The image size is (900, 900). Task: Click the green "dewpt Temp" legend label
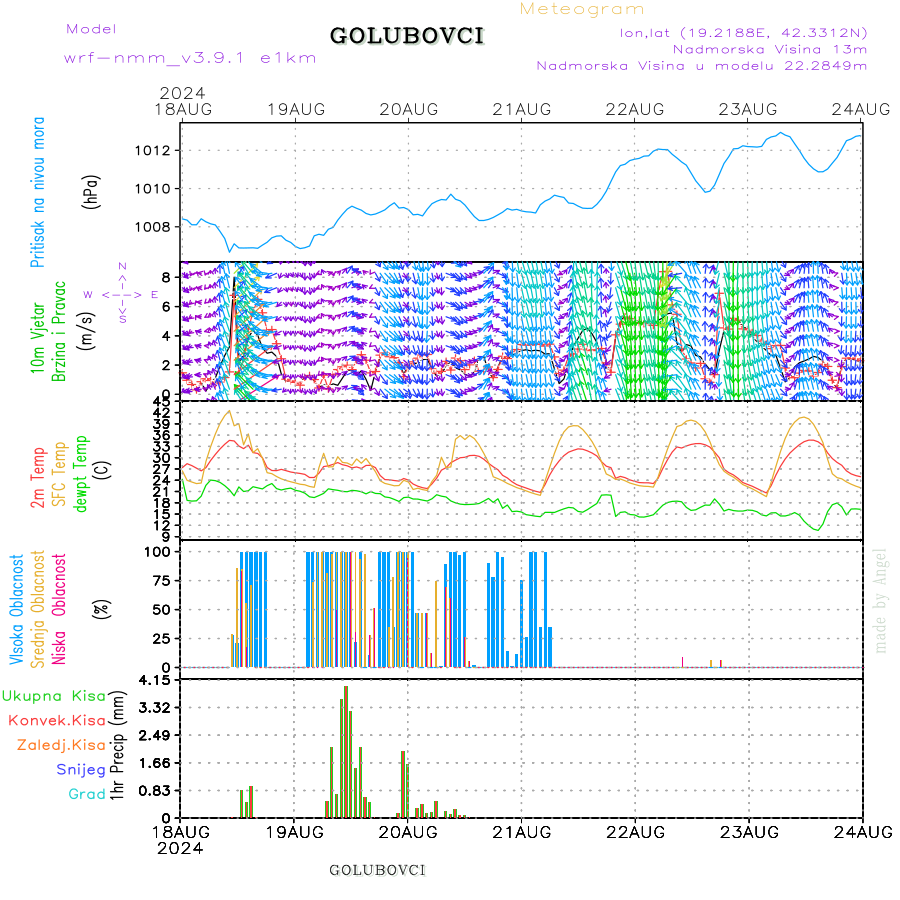(x=81, y=474)
